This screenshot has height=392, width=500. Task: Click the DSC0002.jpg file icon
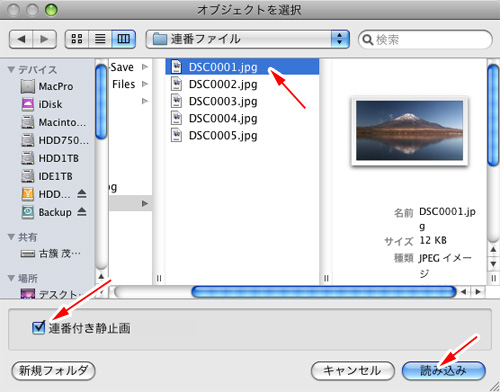tap(176, 84)
